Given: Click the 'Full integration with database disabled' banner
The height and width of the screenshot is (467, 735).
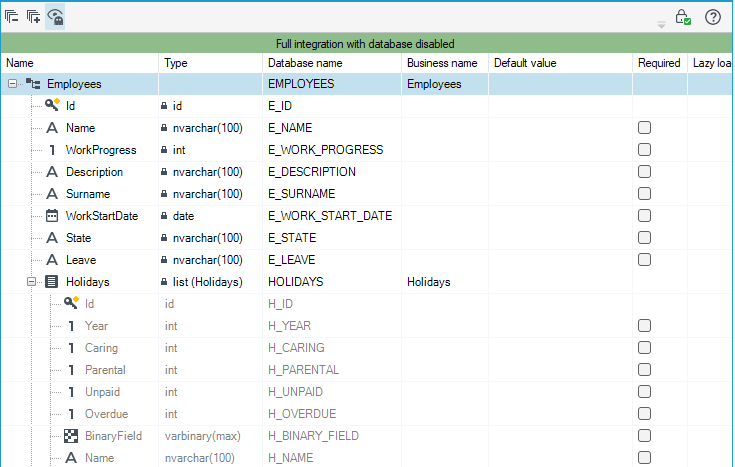Looking at the screenshot, I should 367,44.
